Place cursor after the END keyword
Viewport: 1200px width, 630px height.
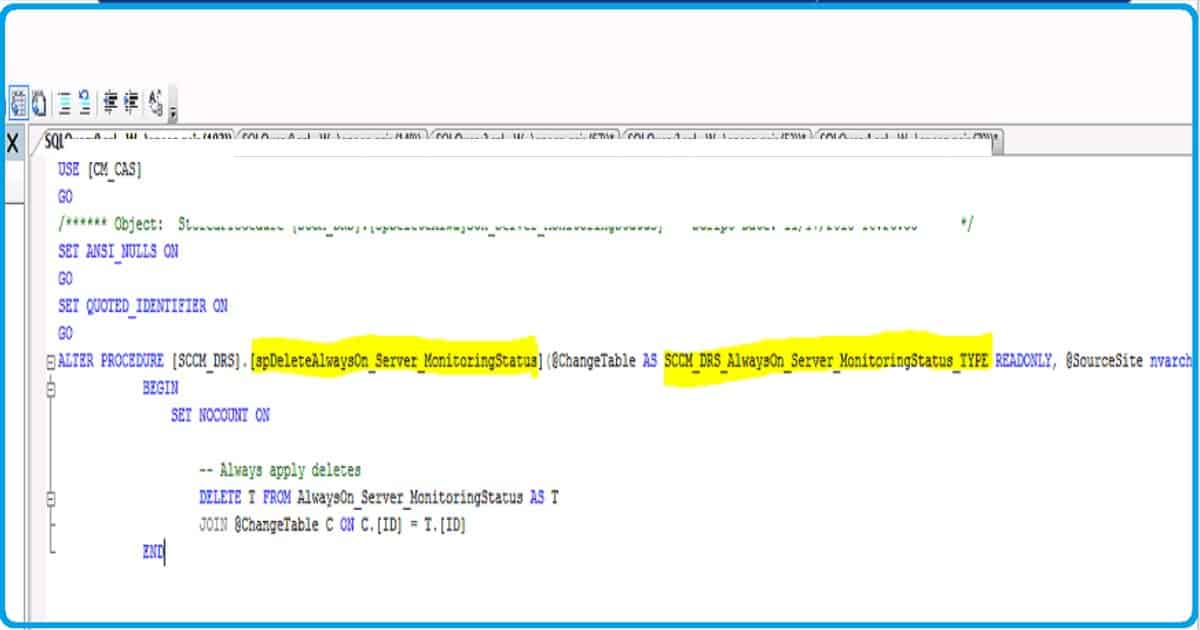pyautogui.click(x=165, y=551)
